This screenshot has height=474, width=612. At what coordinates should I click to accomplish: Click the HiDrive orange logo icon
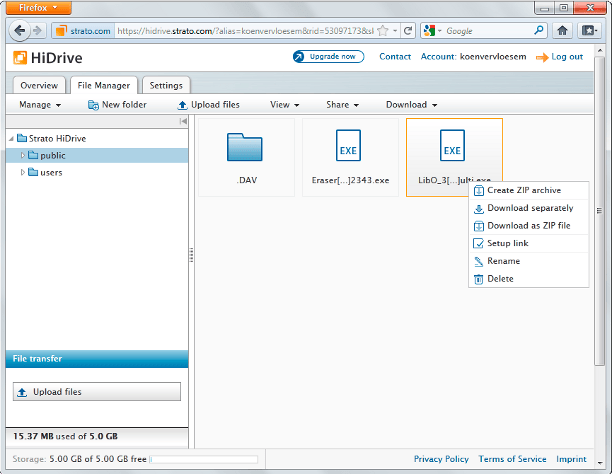tap(20, 58)
